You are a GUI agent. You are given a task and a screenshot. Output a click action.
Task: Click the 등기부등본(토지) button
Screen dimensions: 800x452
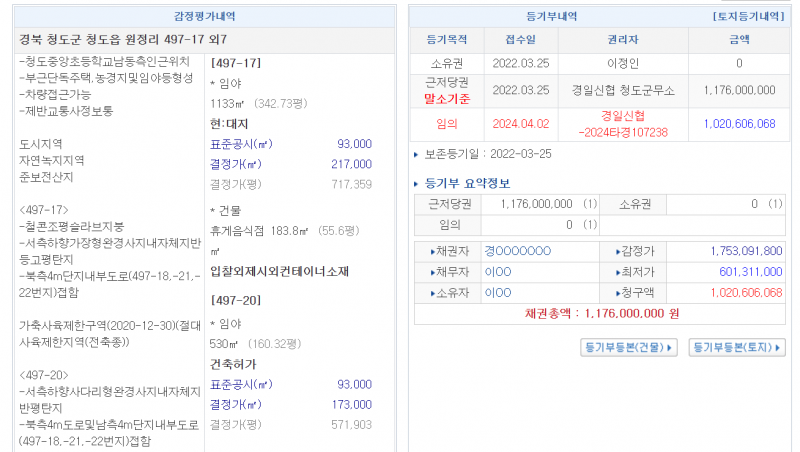[x=736, y=347]
